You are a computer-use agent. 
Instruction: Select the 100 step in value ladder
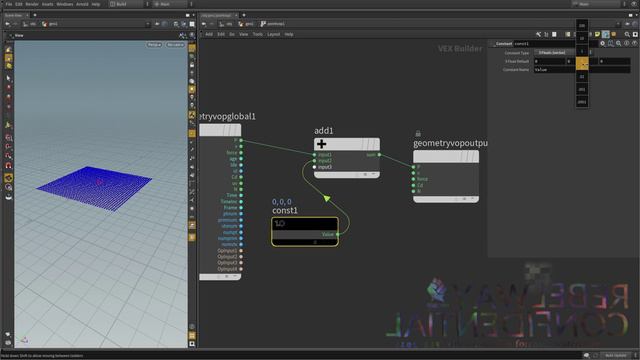click(x=582, y=26)
